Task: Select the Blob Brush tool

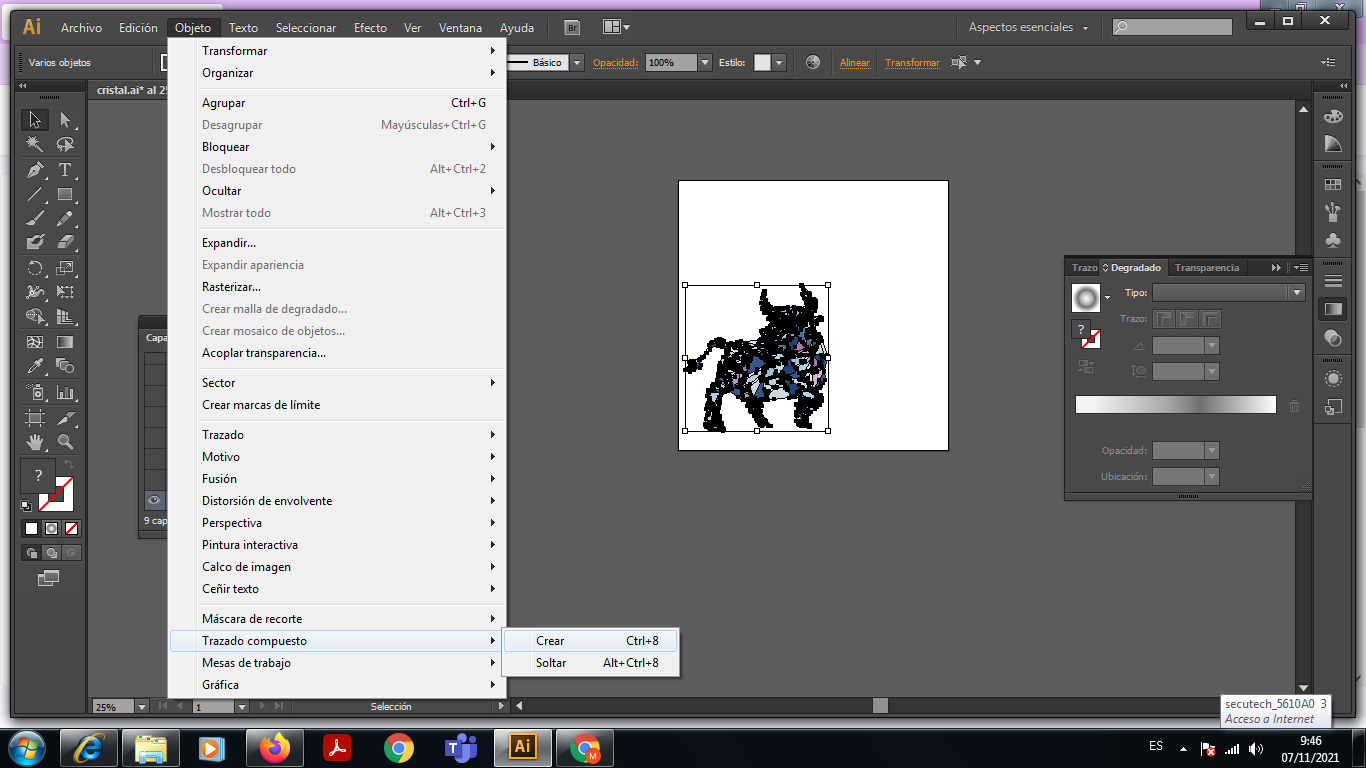Action: point(35,242)
